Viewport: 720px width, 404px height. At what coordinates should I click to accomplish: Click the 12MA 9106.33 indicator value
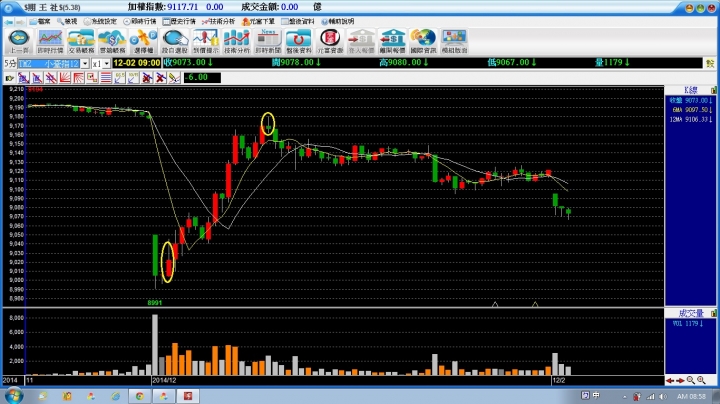coord(691,119)
